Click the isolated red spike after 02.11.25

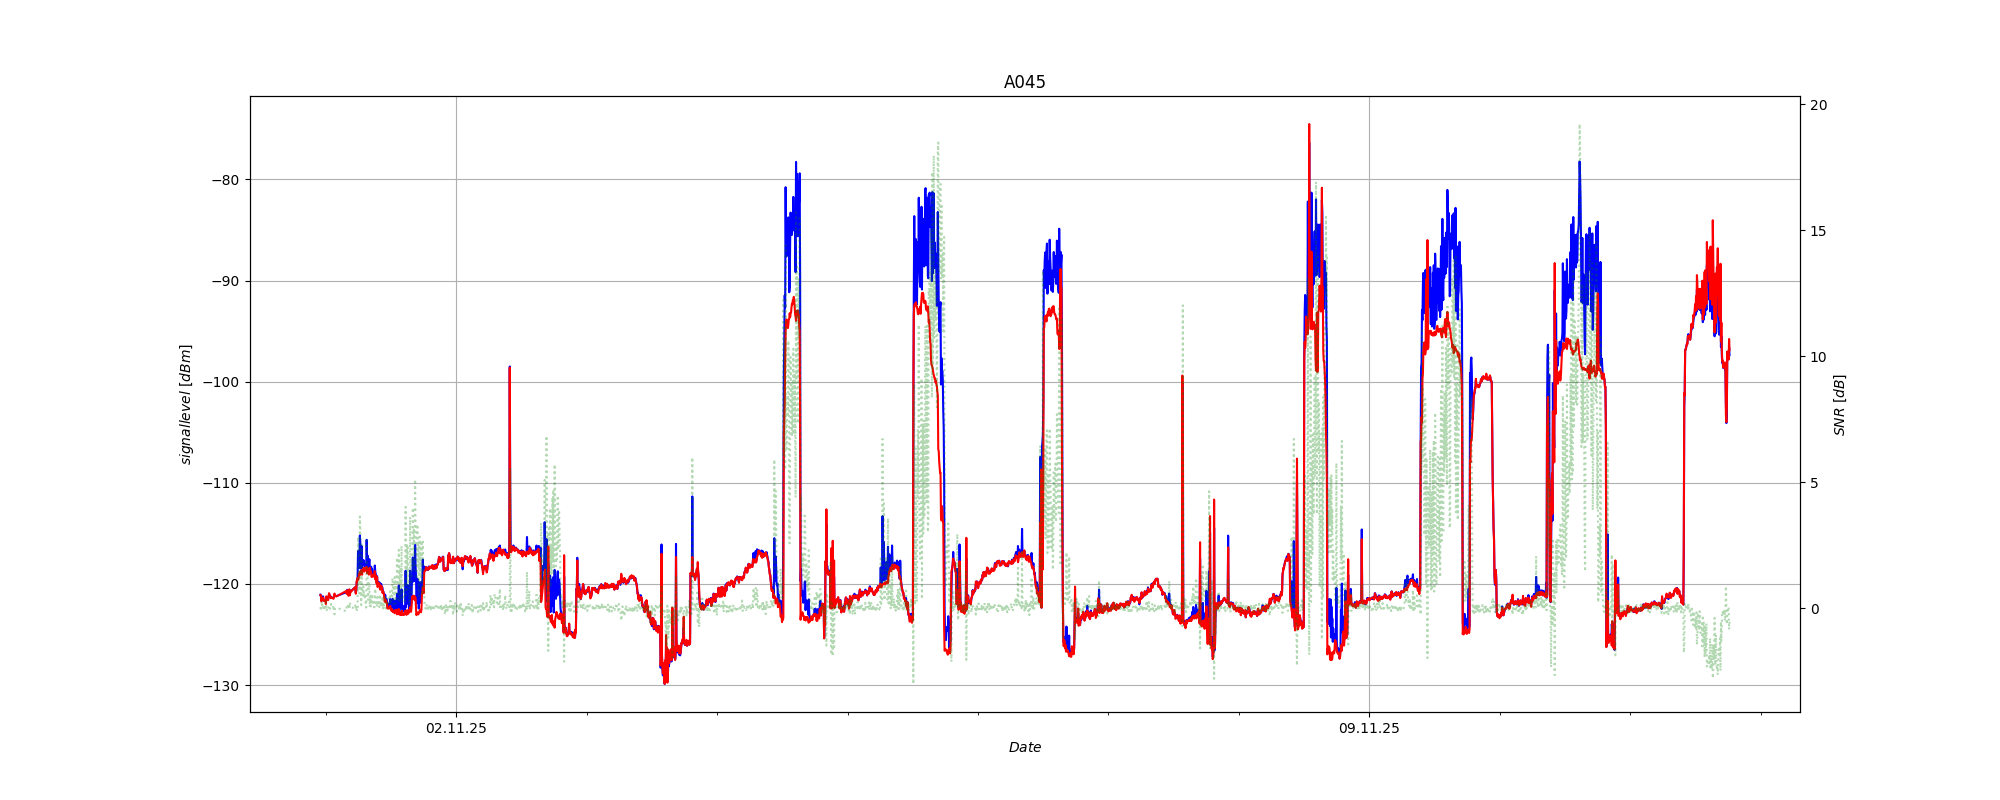click(509, 368)
